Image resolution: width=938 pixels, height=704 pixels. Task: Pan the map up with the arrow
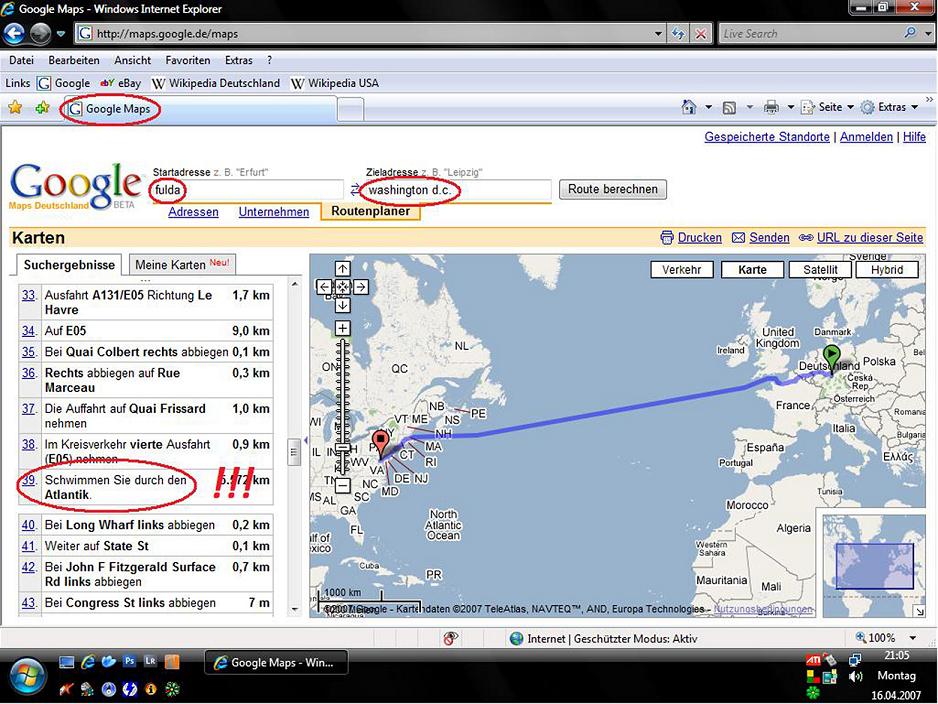343,269
